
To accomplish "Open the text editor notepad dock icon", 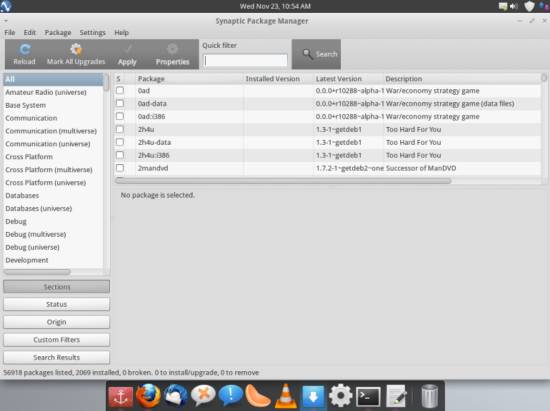I will 396,396.
